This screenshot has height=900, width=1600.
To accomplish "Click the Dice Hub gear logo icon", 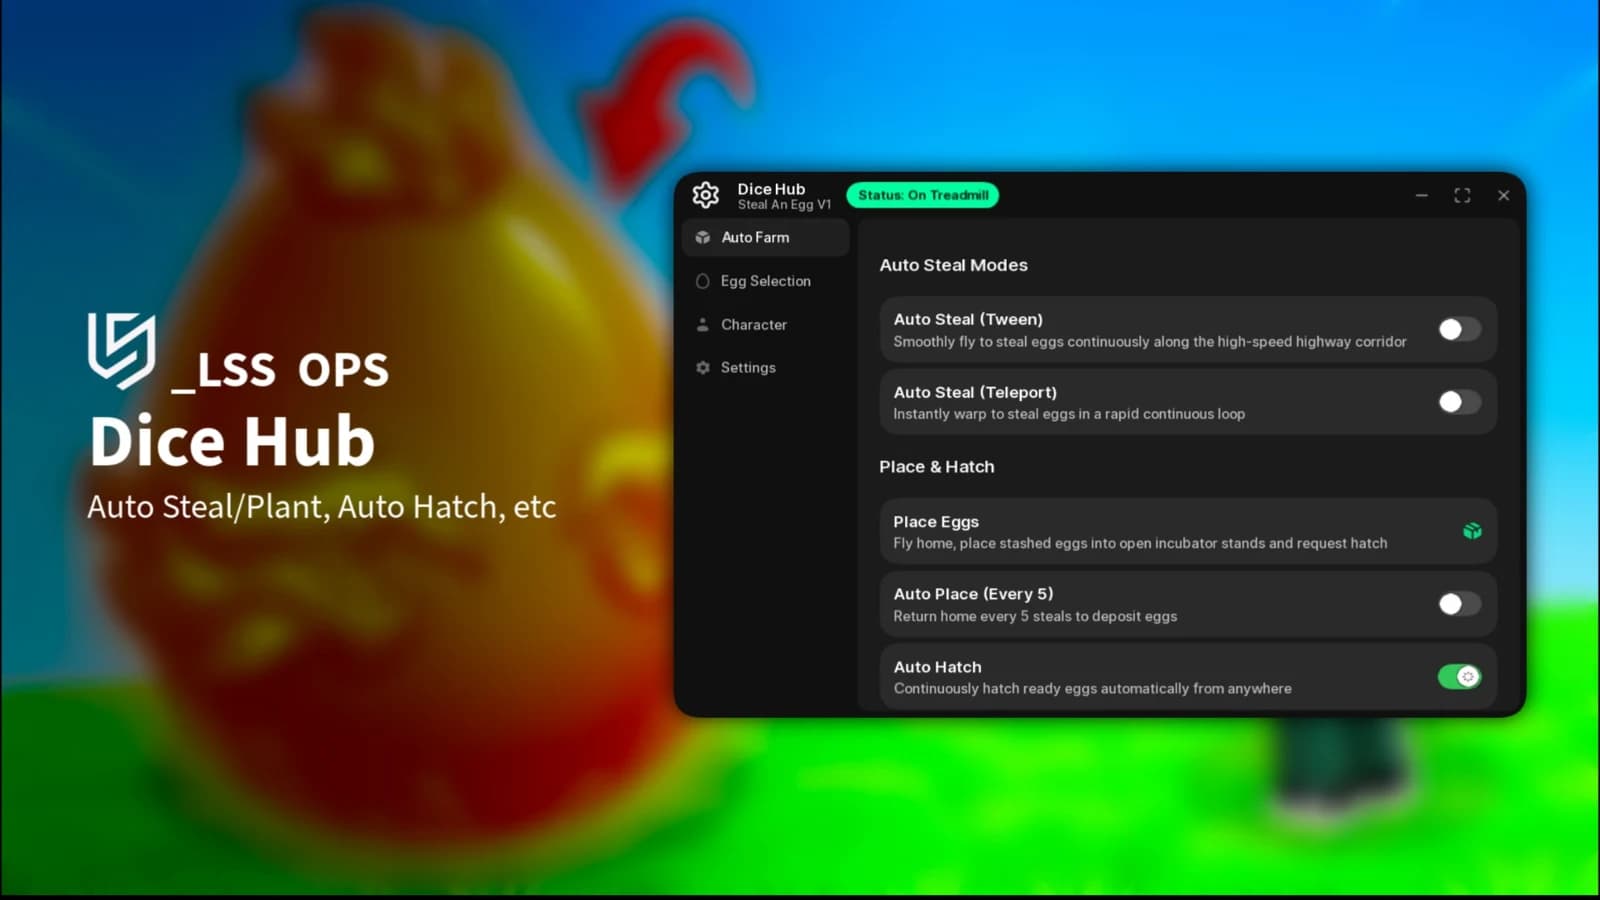I will tap(706, 195).
